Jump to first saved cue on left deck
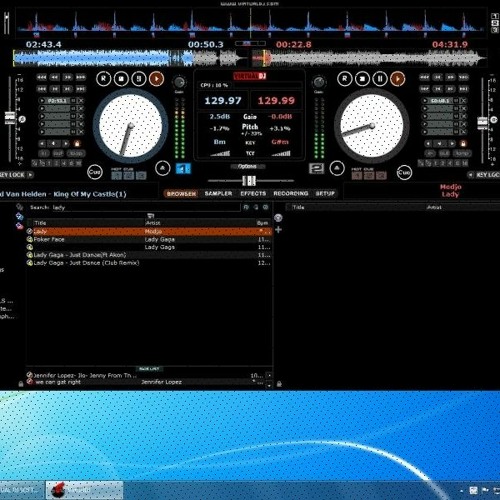 42,100
